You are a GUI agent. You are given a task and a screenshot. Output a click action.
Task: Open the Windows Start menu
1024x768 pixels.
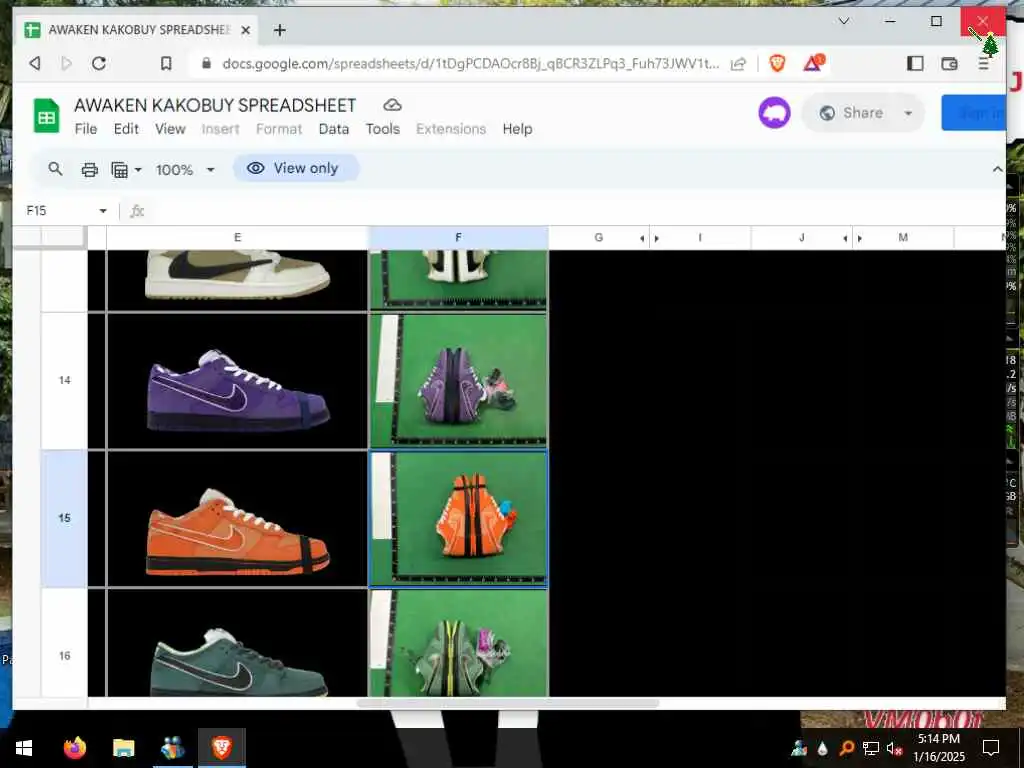coord(24,748)
